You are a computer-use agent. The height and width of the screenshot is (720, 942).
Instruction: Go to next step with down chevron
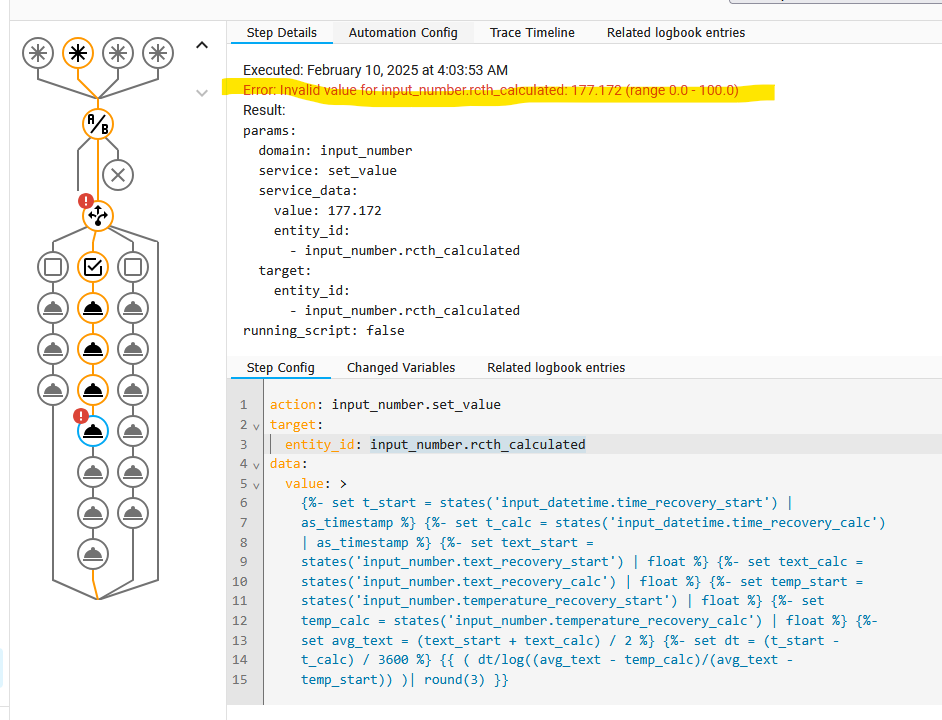point(202,93)
